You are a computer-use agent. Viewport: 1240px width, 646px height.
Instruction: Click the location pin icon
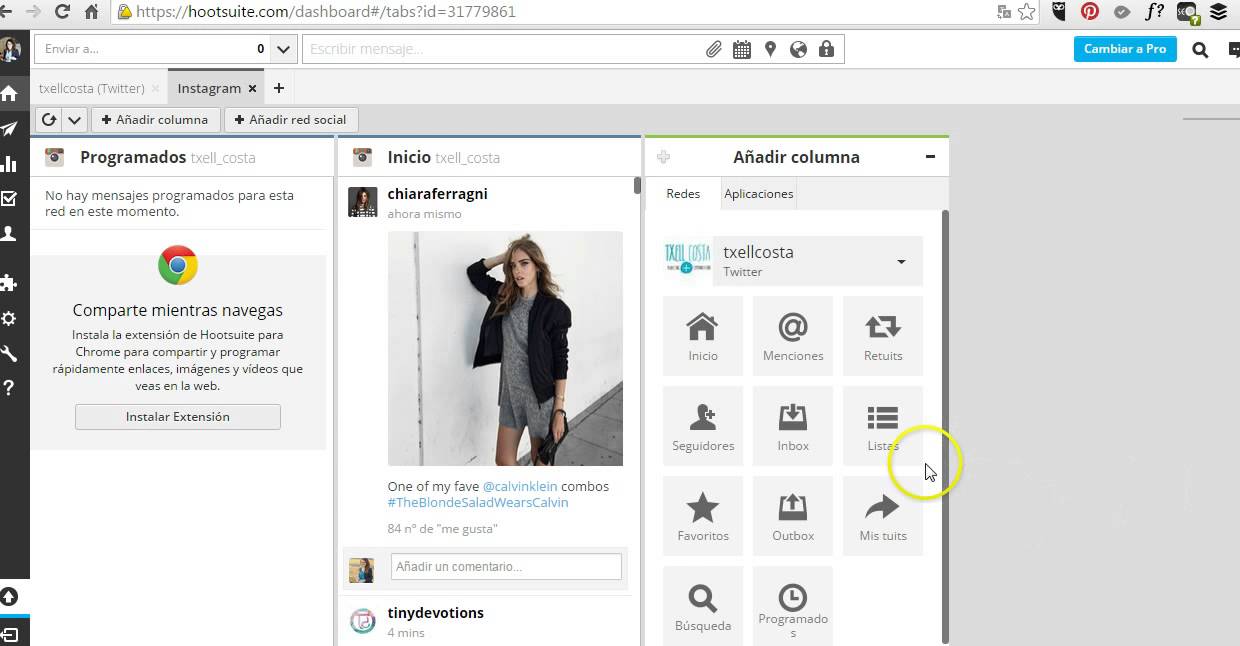(x=770, y=49)
